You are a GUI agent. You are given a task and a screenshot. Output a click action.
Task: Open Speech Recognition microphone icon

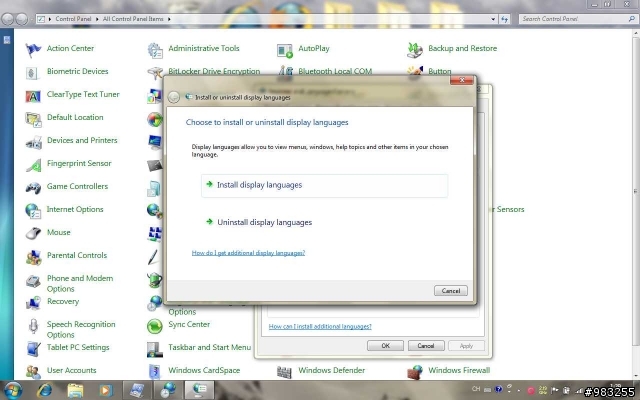33,326
